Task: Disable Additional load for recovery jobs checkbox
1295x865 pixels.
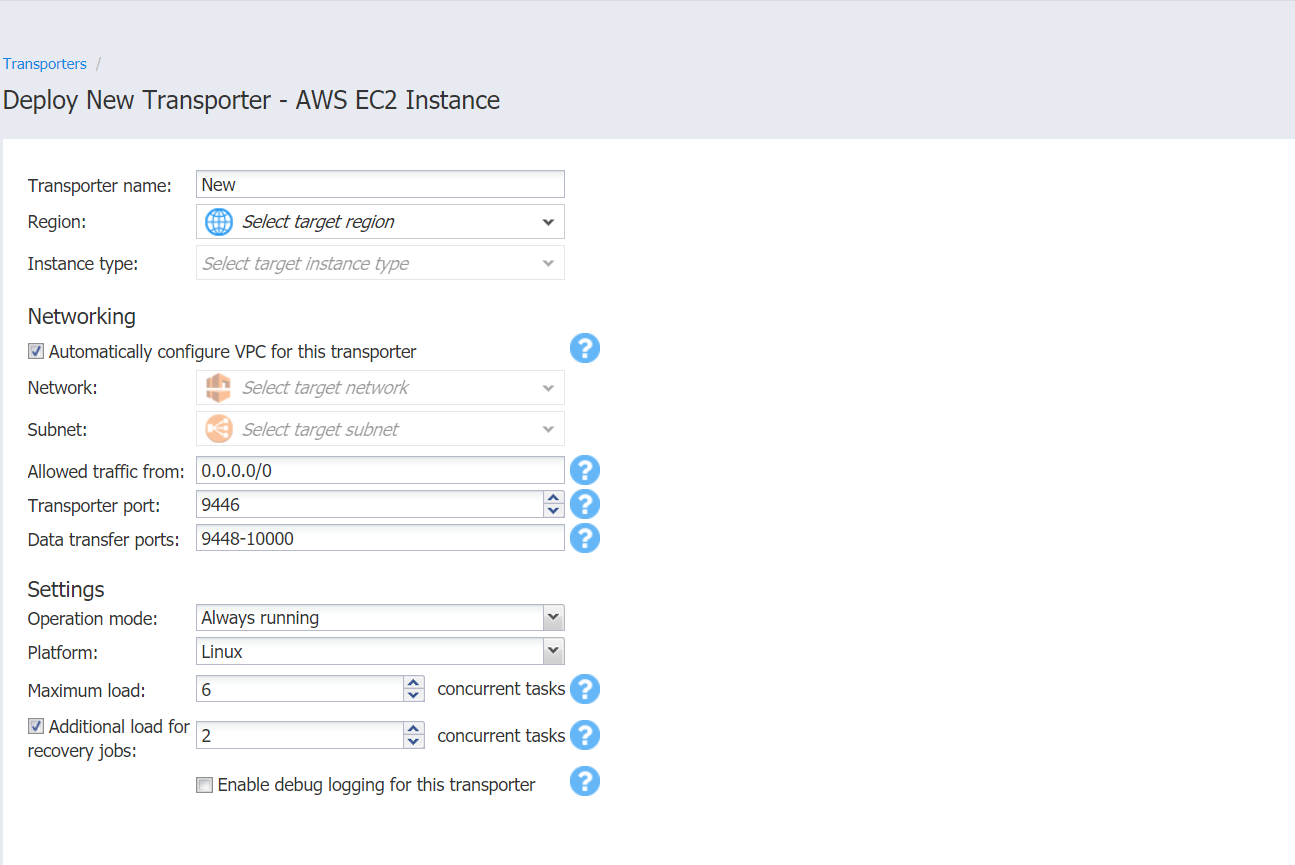Action: tap(36, 727)
